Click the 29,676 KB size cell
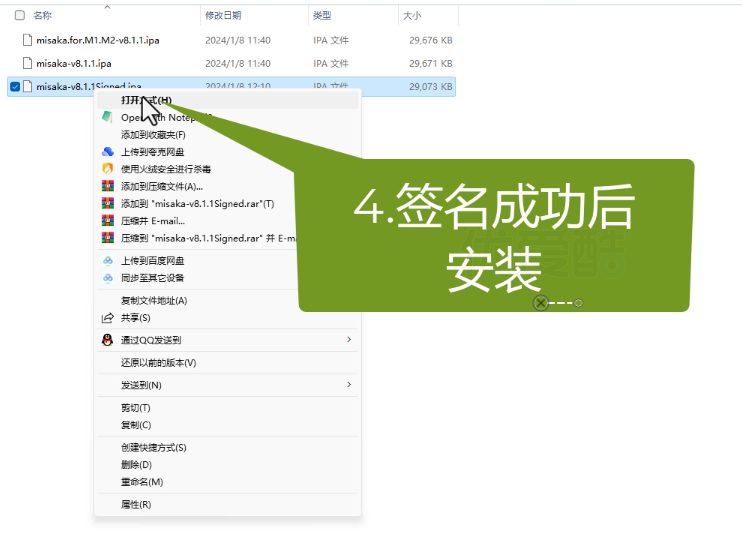Screen dimensions: 742x537 pyautogui.click(x=431, y=41)
